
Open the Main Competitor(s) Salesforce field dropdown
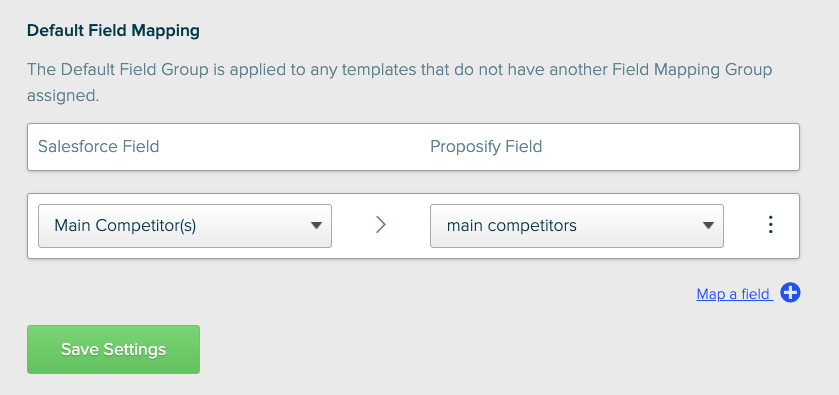tap(185, 225)
